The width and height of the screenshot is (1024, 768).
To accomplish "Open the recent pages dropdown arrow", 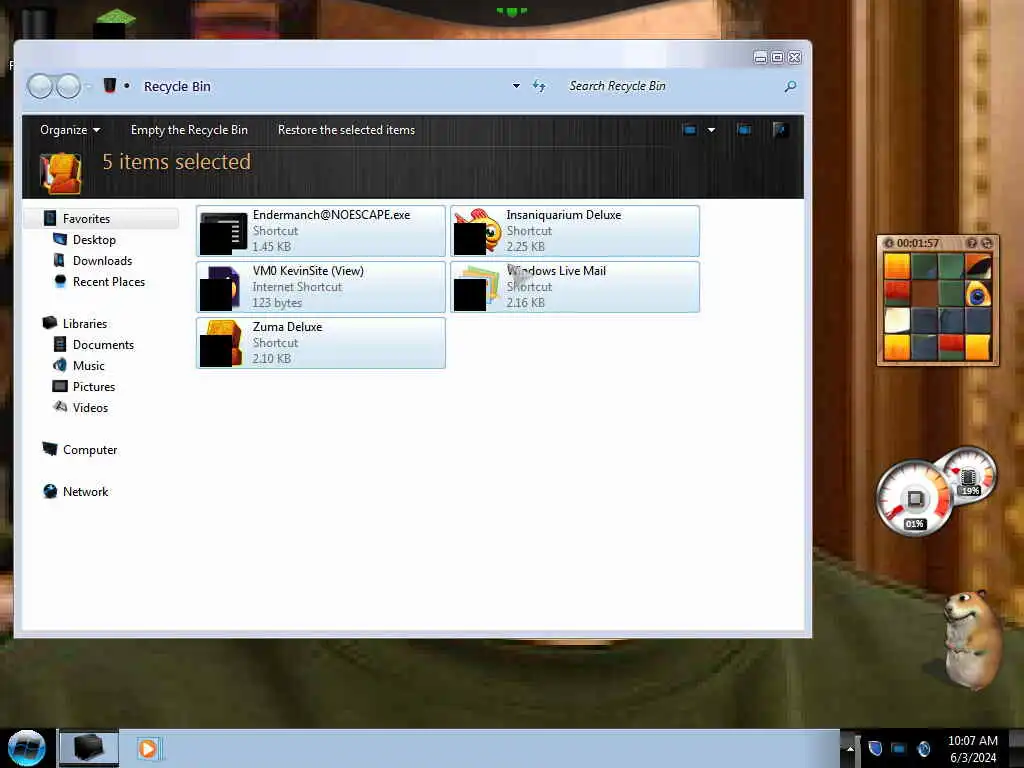I will coord(88,86).
